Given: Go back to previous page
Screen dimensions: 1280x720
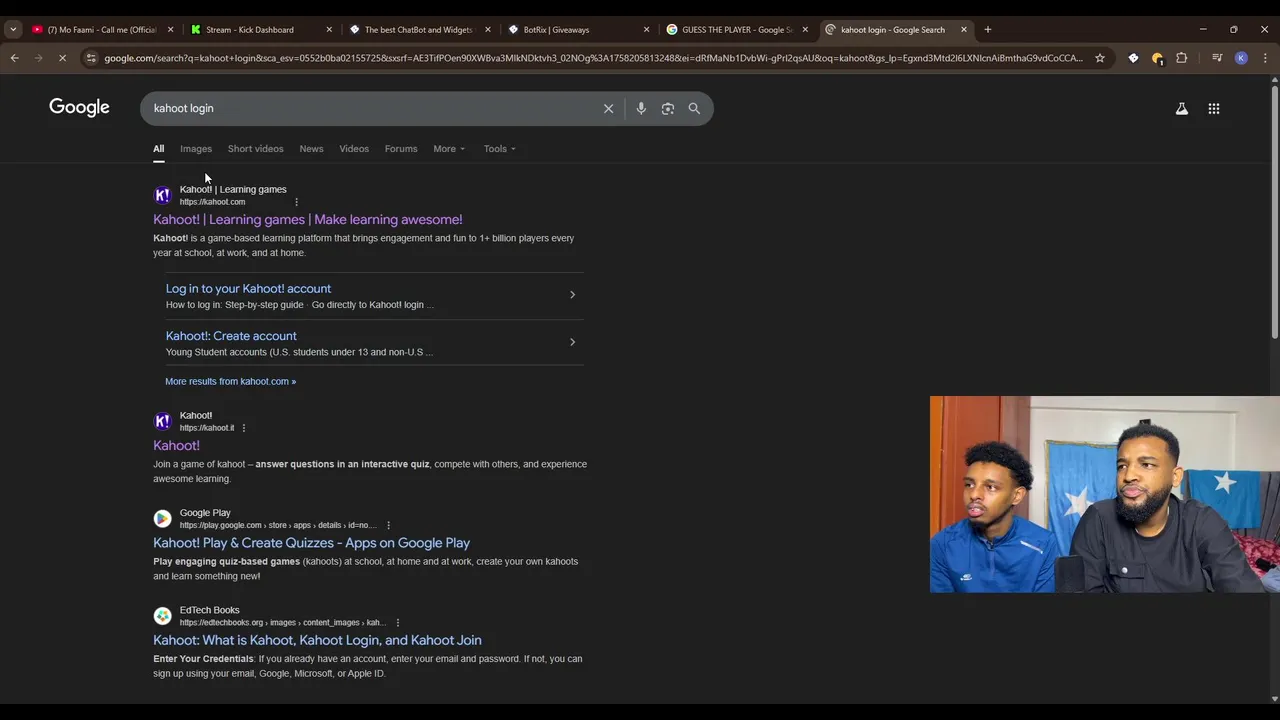Looking at the screenshot, I should pos(15,58).
